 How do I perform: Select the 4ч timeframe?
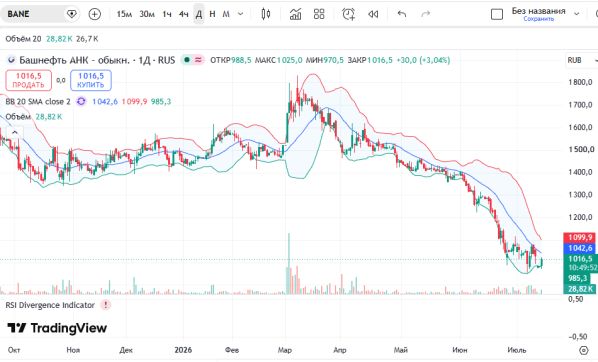tap(183, 14)
